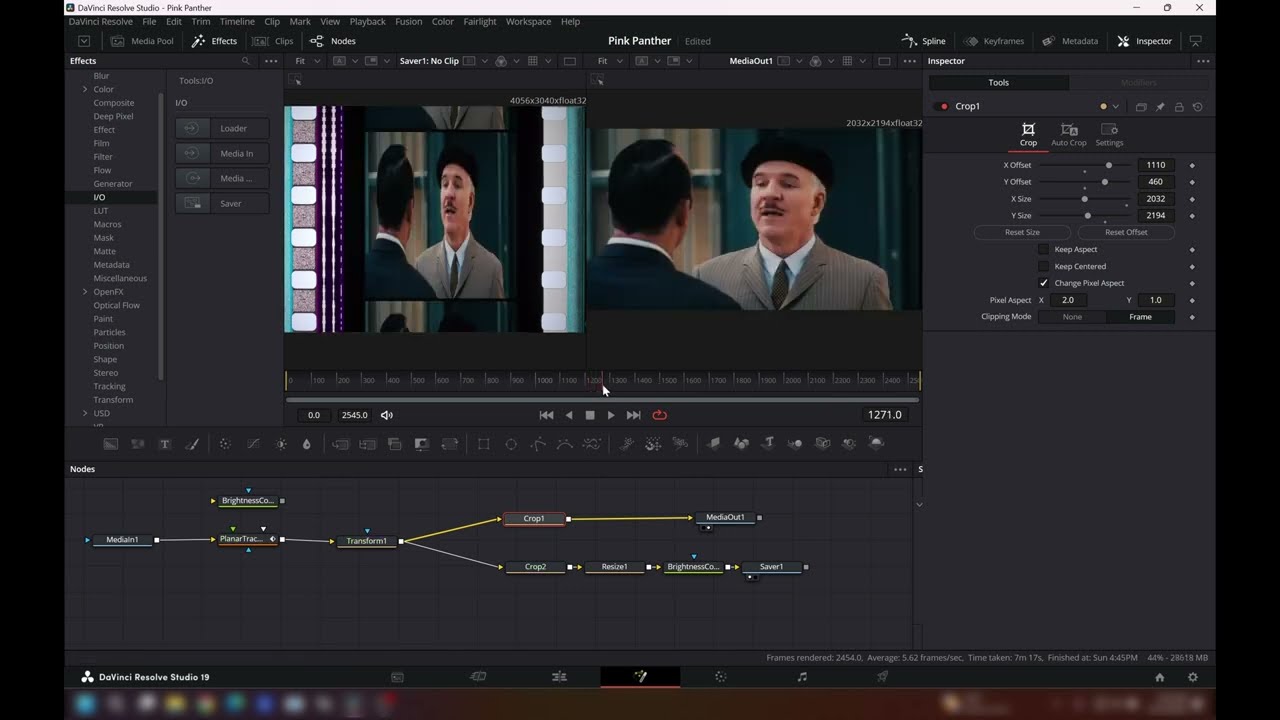Expand the OpenFX effects category
1280x720 pixels.
click(85, 292)
